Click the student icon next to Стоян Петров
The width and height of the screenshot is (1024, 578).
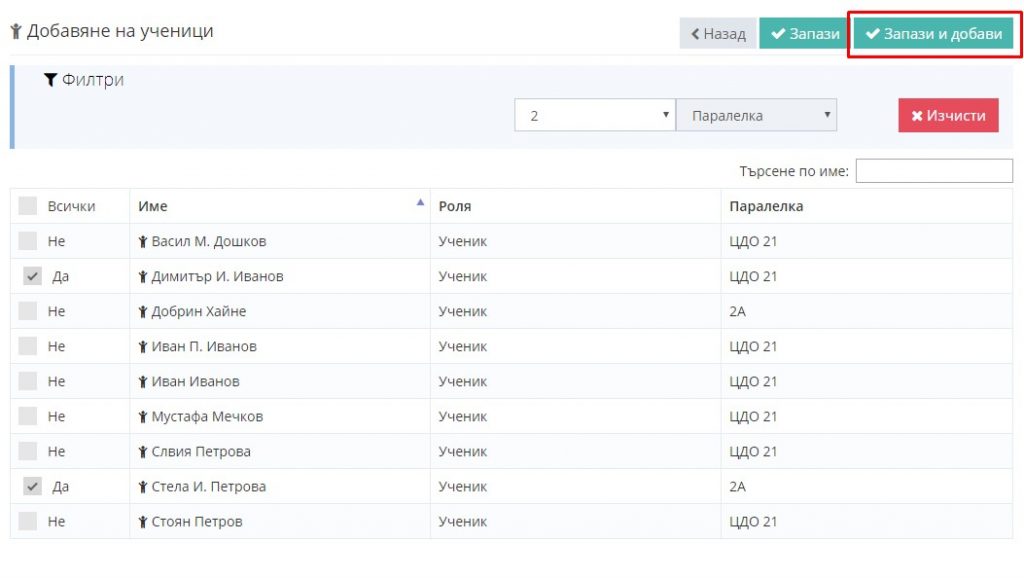[142, 522]
